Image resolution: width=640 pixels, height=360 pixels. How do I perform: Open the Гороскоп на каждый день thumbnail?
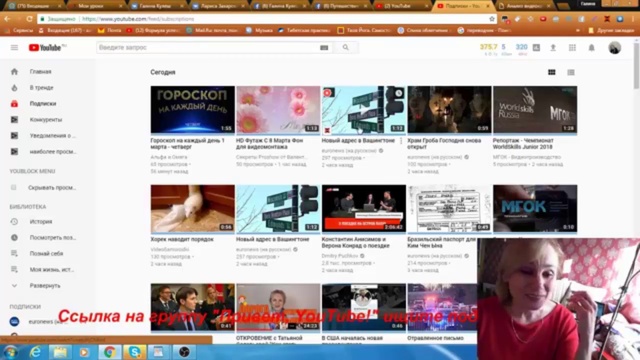click(x=193, y=109)
